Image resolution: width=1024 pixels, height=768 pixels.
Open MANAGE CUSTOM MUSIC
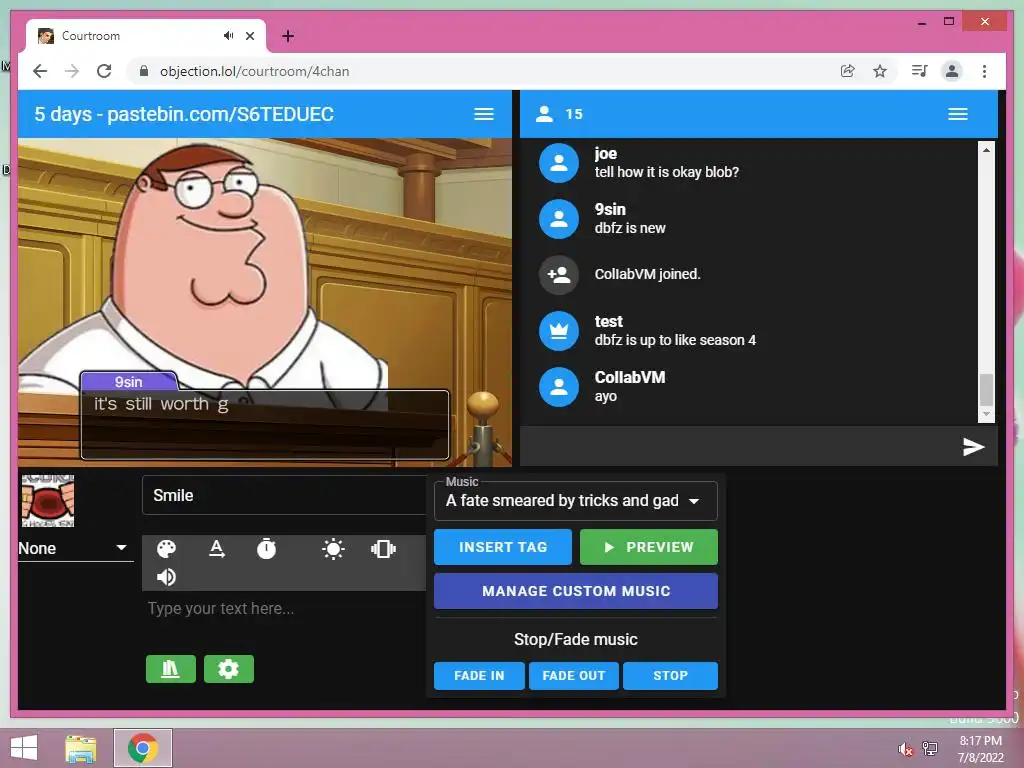(575, 591)
